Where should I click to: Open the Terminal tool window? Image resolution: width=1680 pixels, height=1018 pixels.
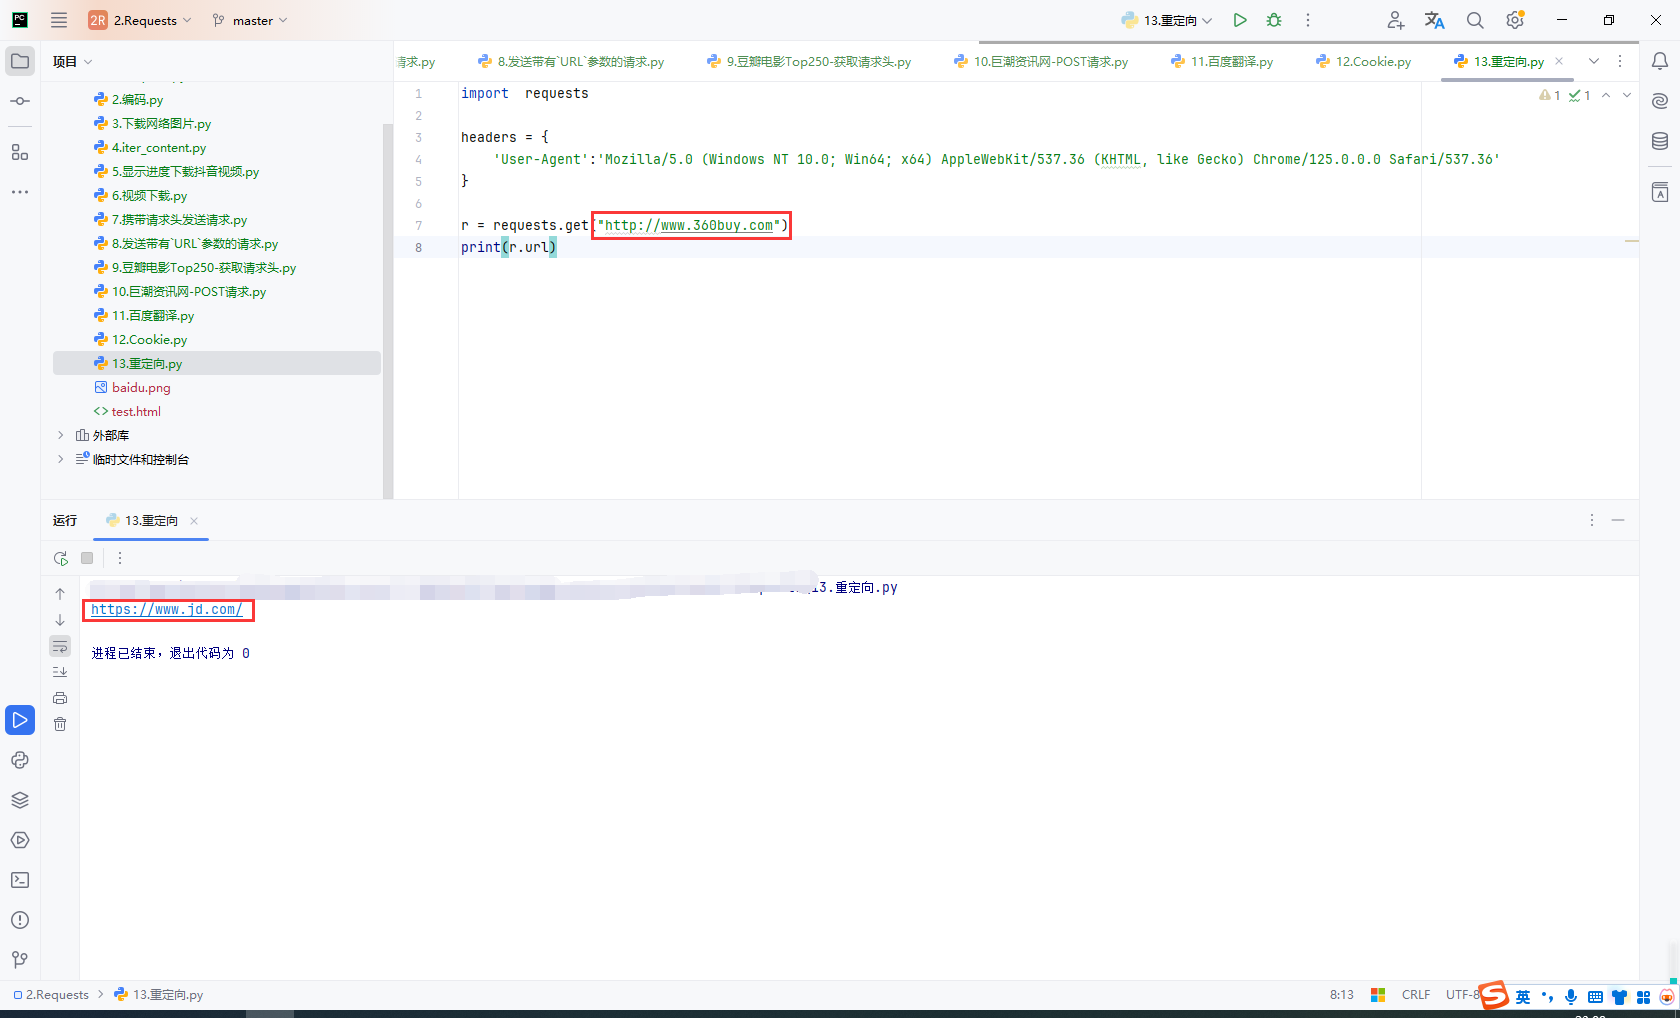tap(20, 880)
